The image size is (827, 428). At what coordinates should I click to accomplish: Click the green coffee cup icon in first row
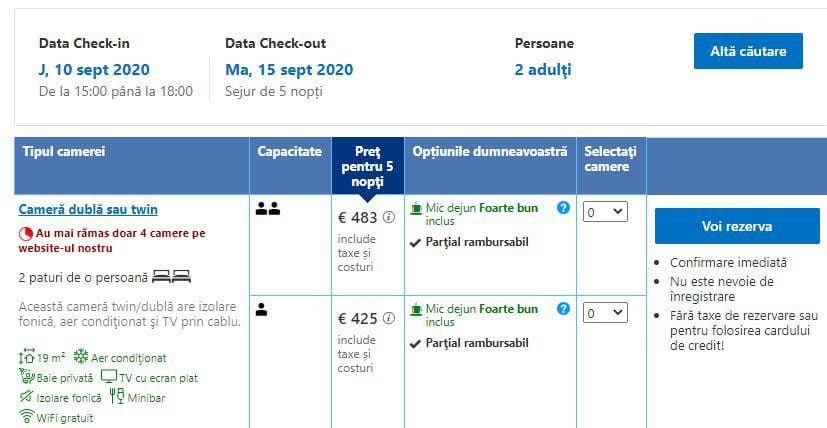click(x=417, y=208)
